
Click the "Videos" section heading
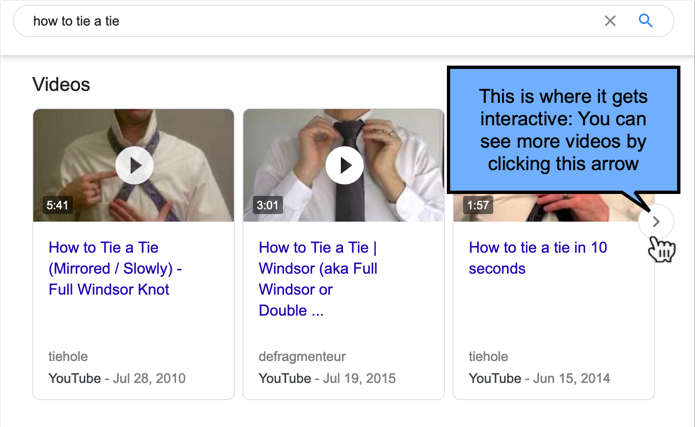(x=61, y=84)
